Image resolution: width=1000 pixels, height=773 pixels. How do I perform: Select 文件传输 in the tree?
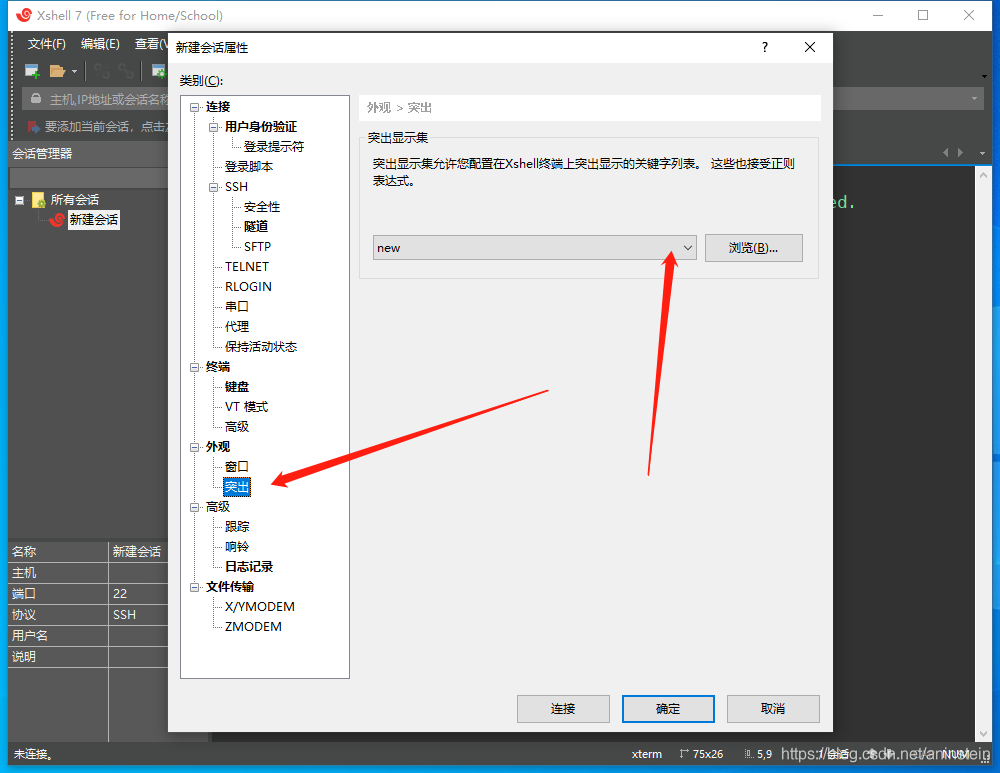(230, 586)
